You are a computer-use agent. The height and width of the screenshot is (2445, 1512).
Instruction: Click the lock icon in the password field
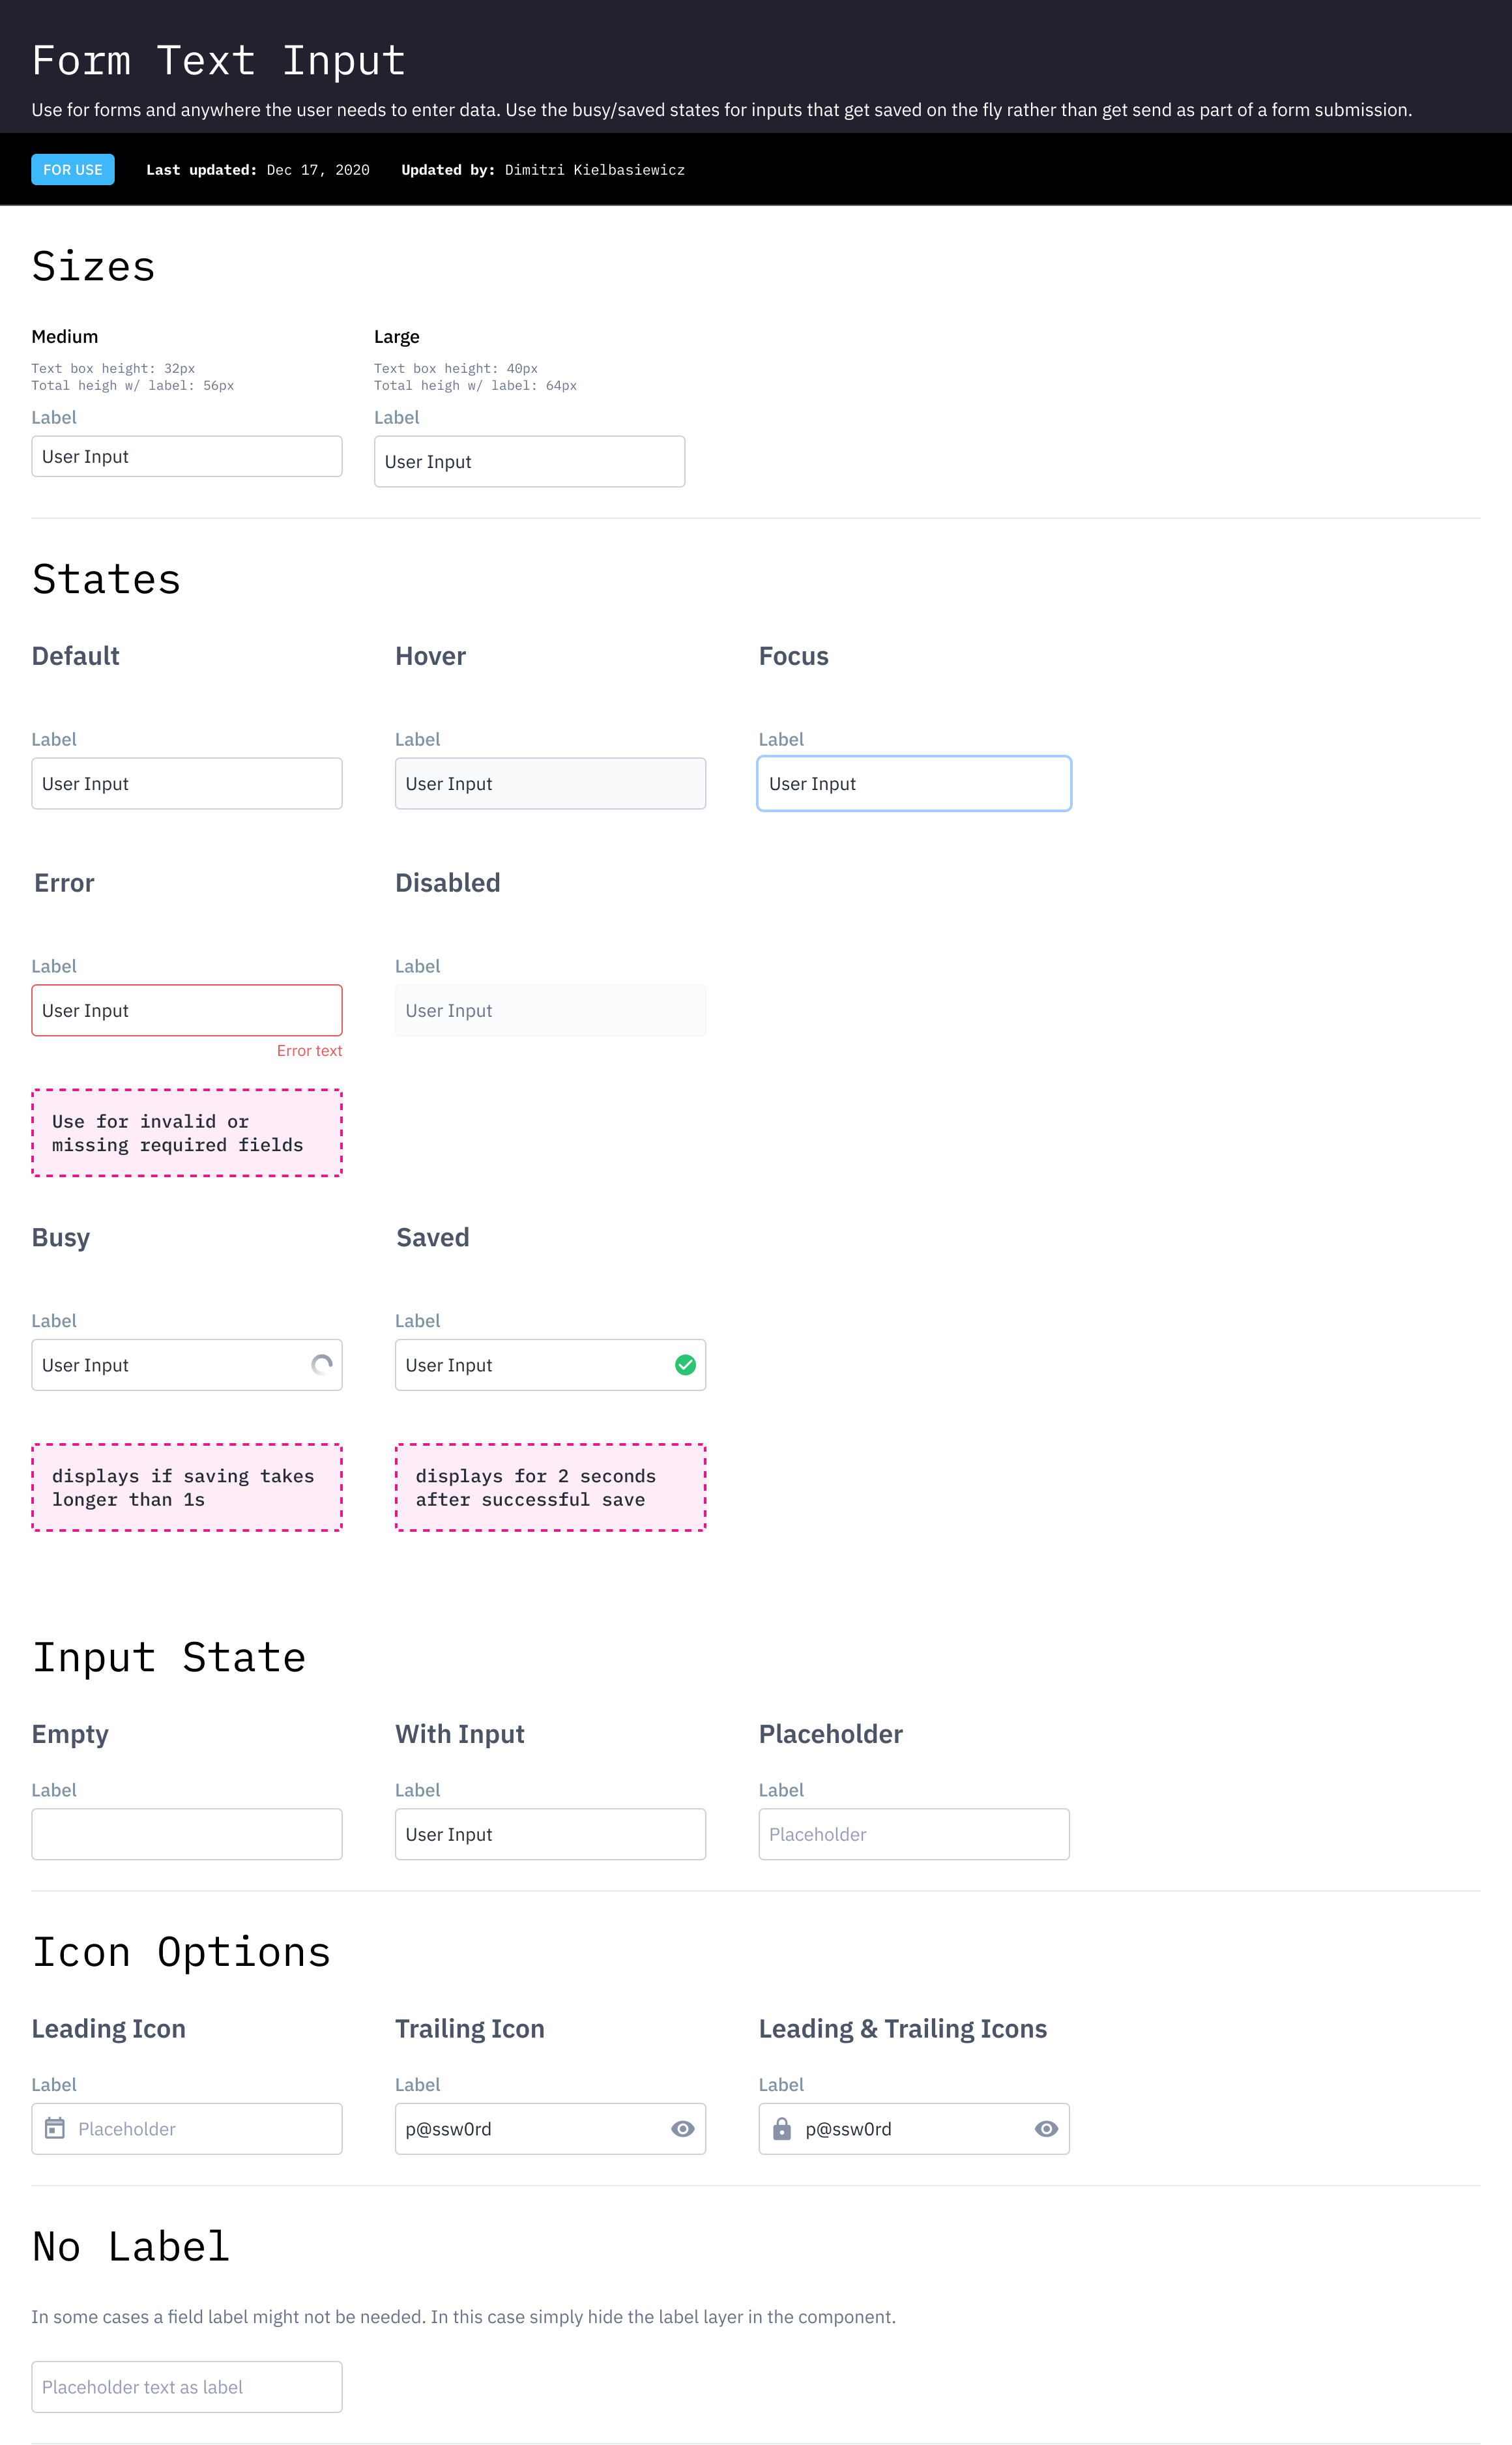[782, 2128]
